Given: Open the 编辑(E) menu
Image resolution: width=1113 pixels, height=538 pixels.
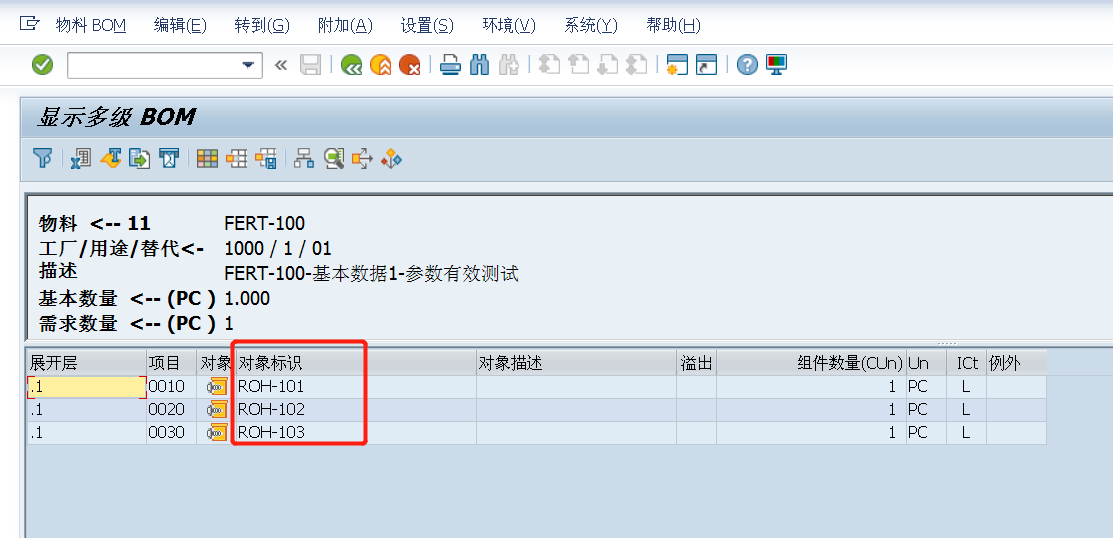Looking at the screenshot, I should click(180, 26).
